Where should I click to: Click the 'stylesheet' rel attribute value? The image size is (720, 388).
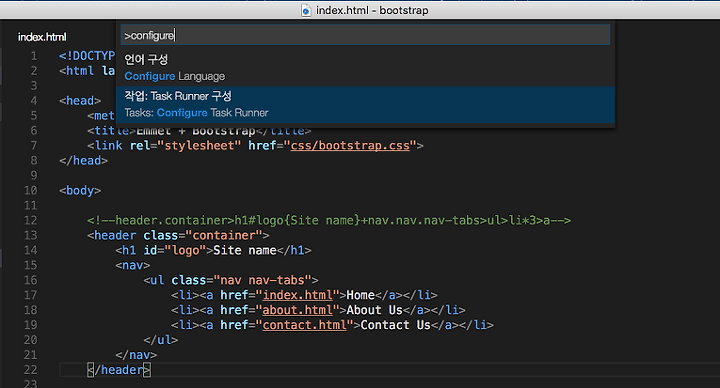click(199, 146)
